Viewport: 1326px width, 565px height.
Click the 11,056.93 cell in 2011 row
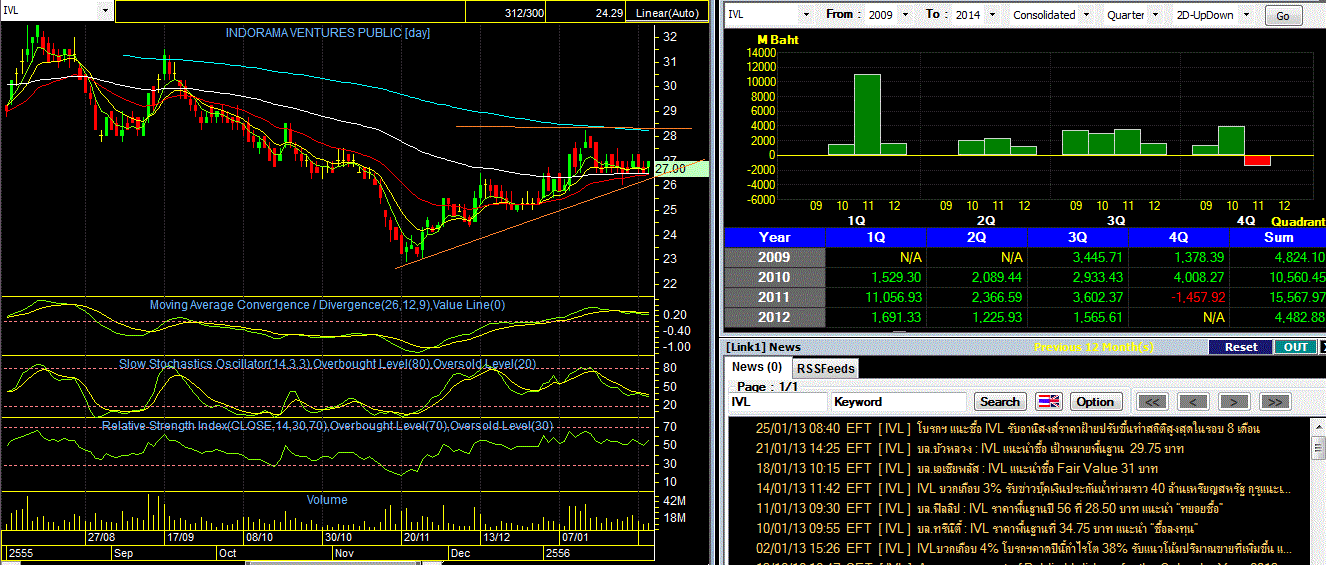[x=876, y=297]
